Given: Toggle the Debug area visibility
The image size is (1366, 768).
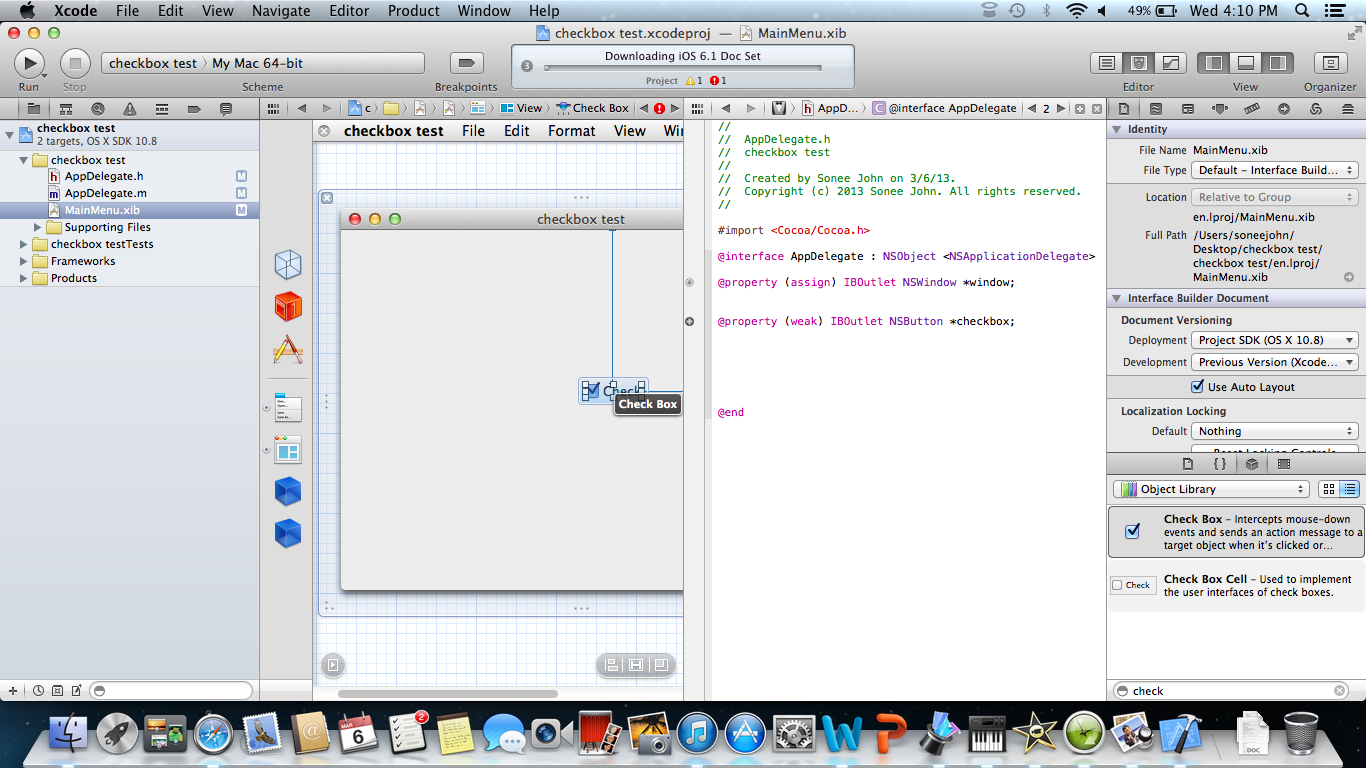Looking at the screenshot, I should click(1246, 63).
